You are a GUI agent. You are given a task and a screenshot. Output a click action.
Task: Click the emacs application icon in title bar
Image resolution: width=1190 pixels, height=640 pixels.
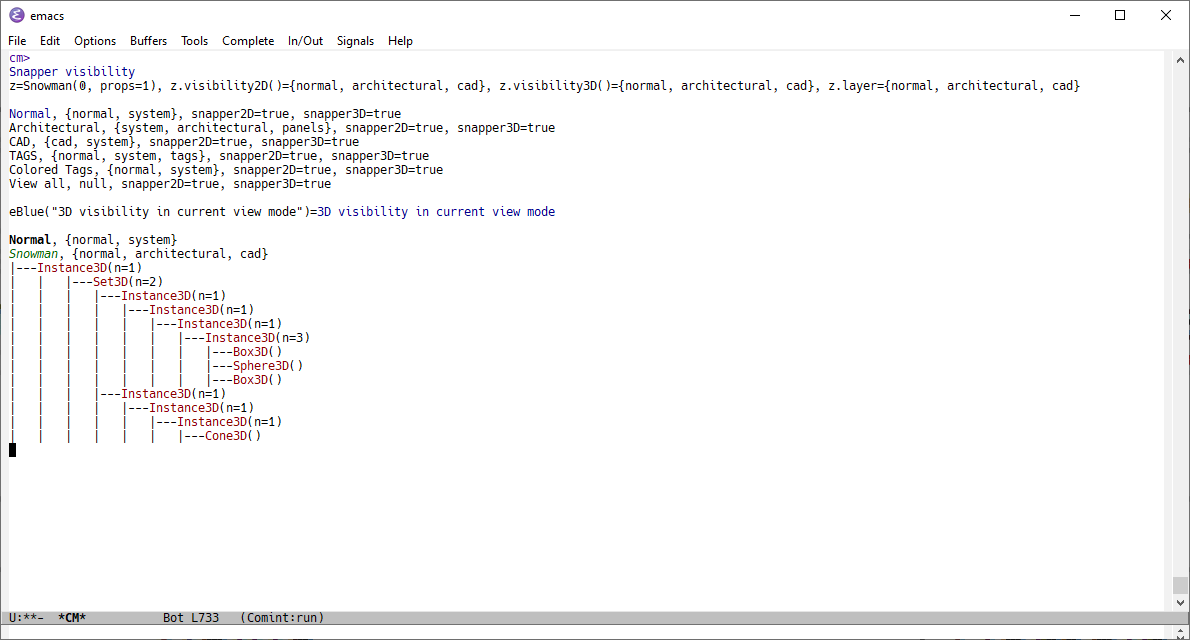coord(16,15)
